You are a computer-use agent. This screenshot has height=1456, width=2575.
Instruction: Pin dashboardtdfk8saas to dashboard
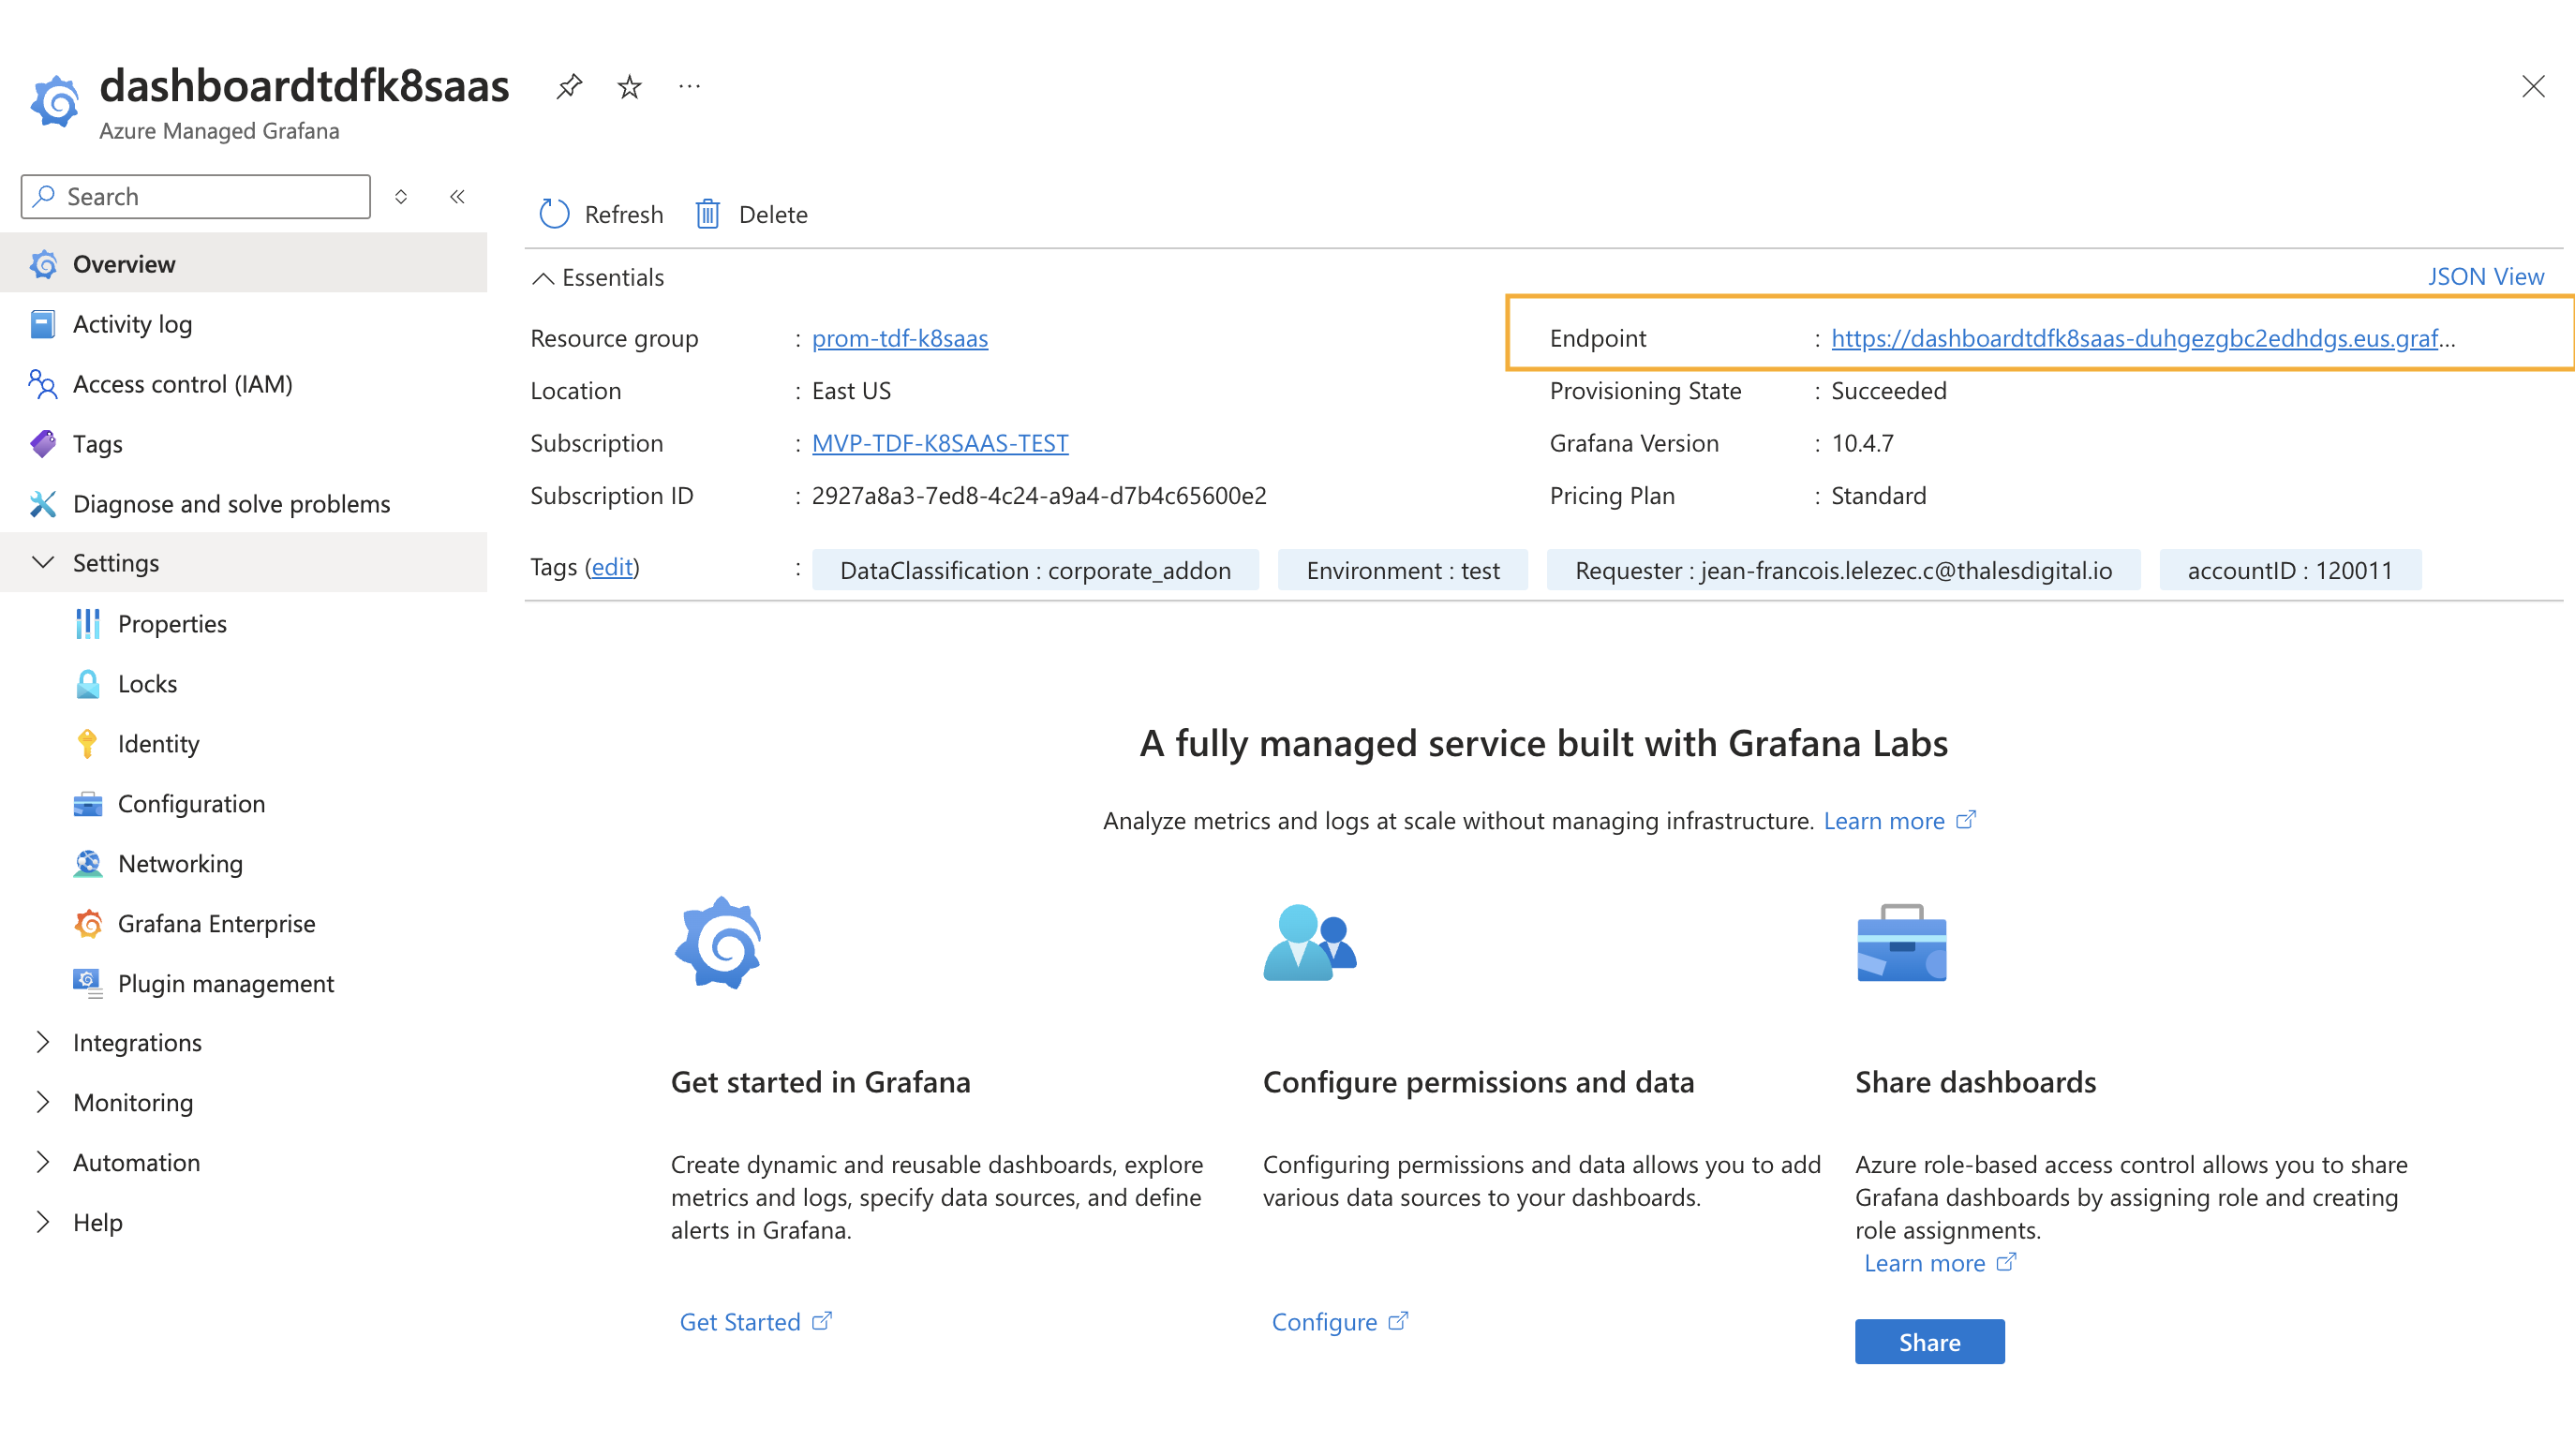[569, 87]
